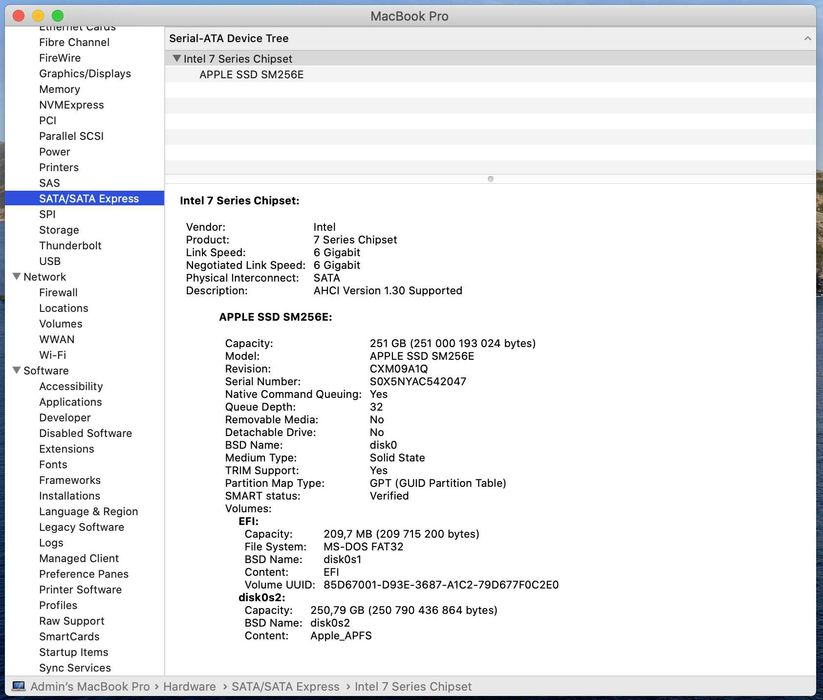Click Hardware in the path bar
The height and width of the screenshot is (700, 823).
tap(189, 686)
